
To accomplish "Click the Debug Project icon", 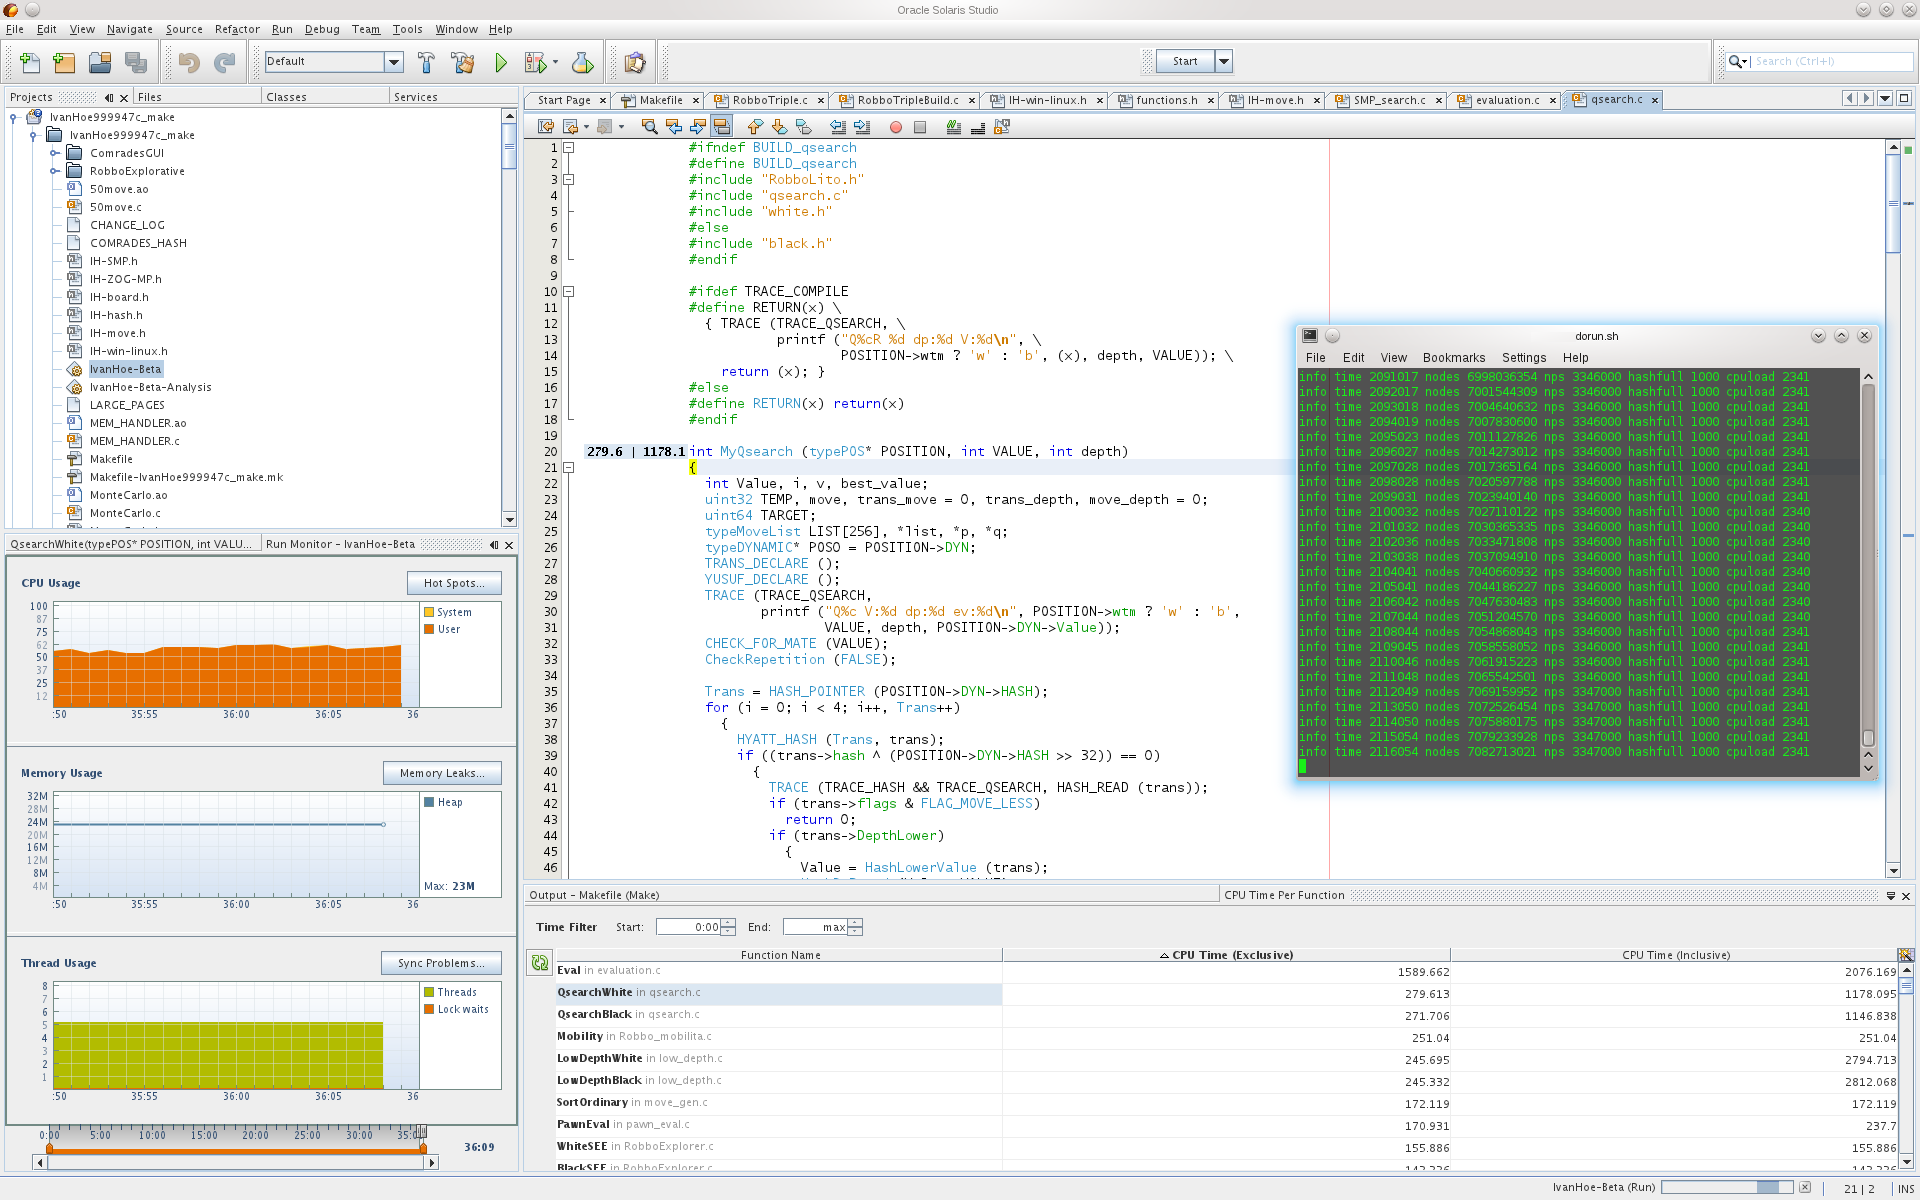I will pos(536,62).
